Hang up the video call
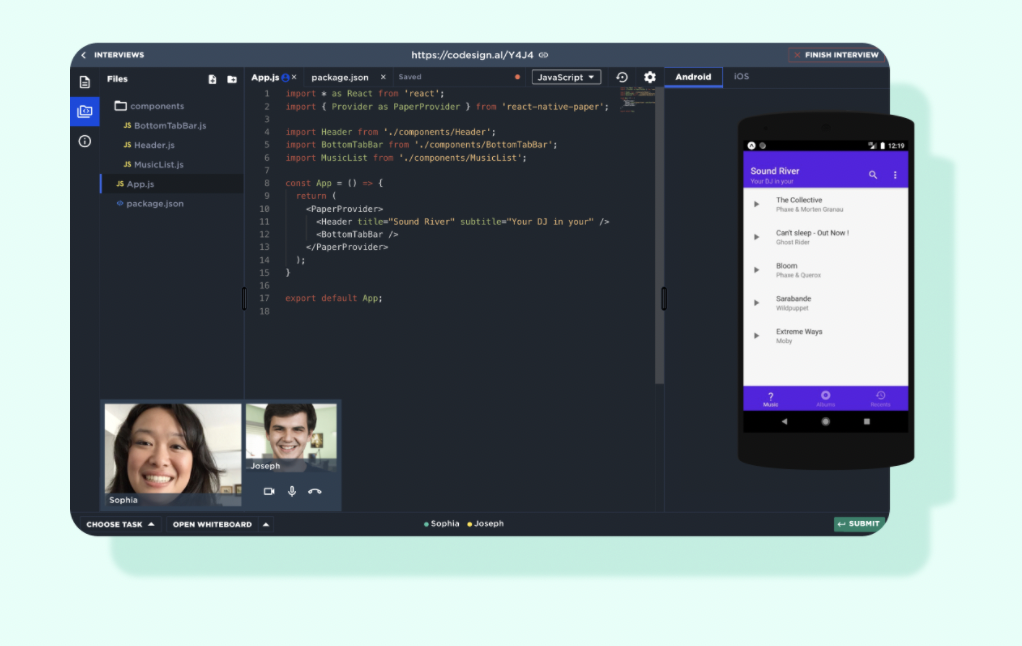The width and height of the screenshot is (1022, 646). tap(315, 492)
